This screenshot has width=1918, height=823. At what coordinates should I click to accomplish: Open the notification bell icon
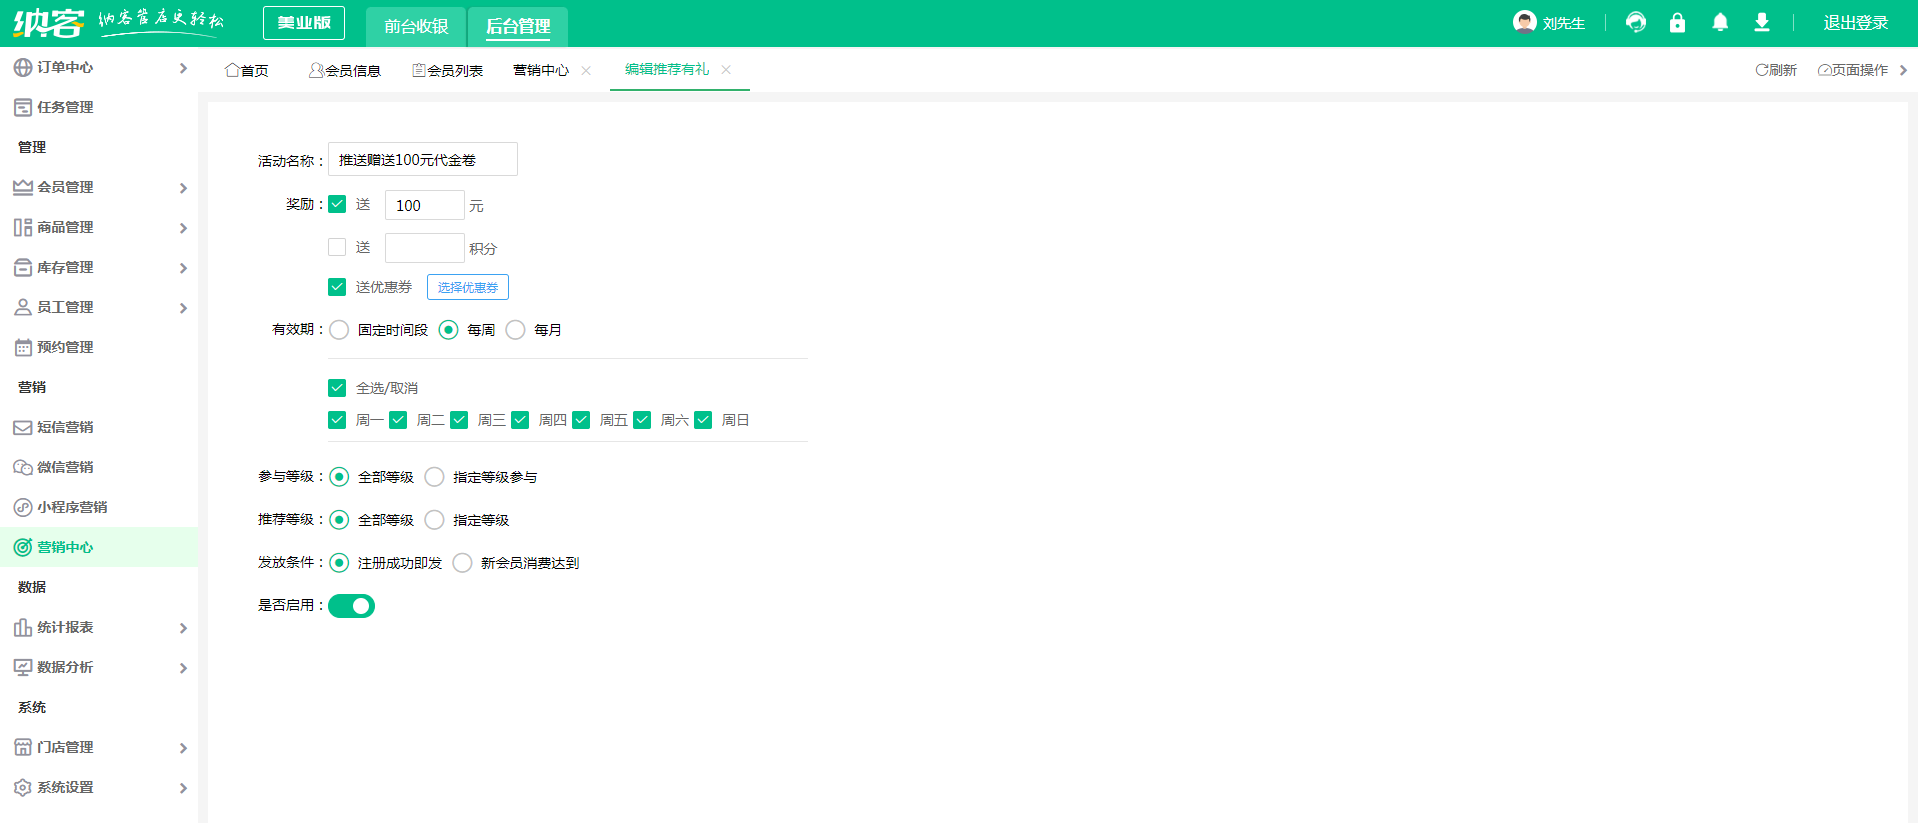[x=1719, y=22]
